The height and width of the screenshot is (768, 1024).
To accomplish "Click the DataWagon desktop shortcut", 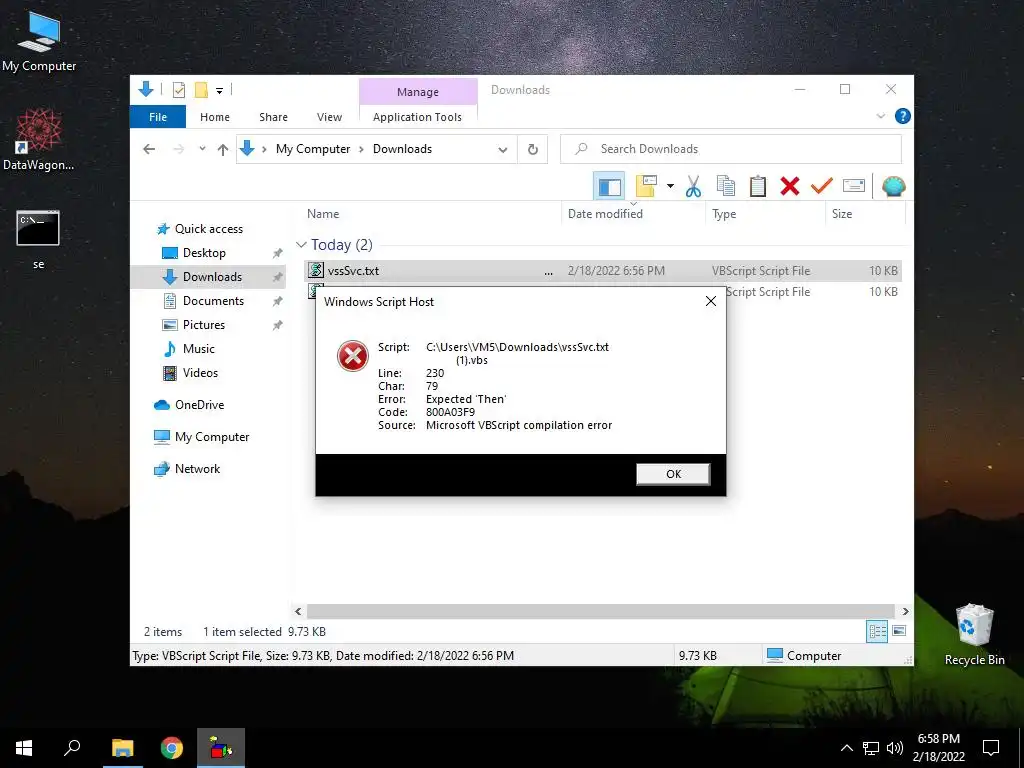I will pos(39,139).
